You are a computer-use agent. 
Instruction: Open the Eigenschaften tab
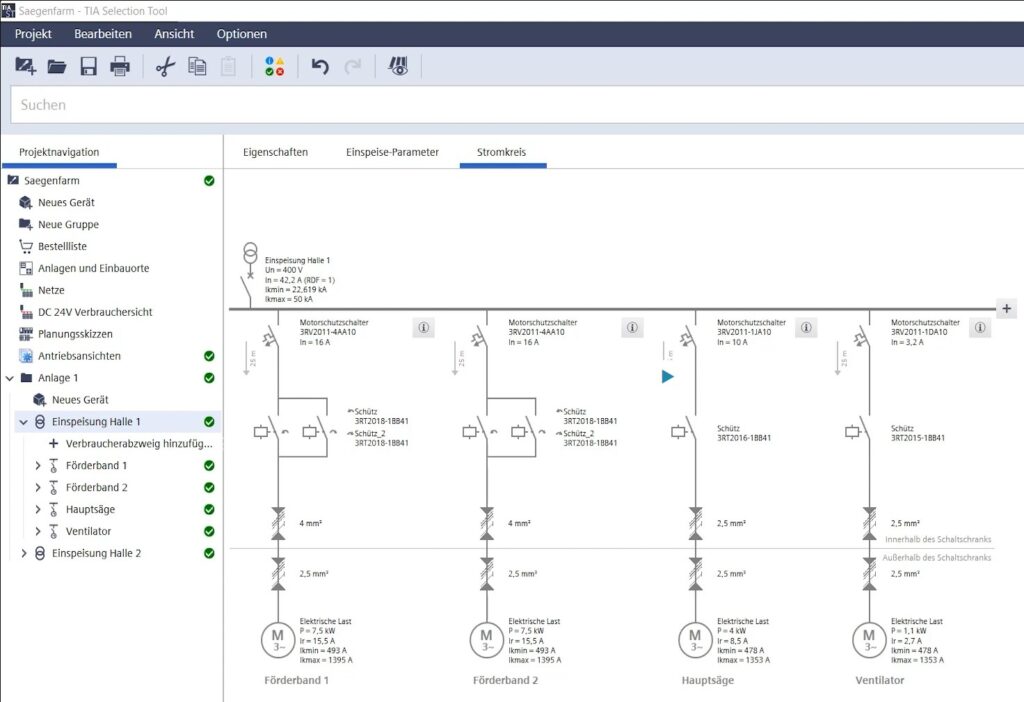(x=276, y=153)
